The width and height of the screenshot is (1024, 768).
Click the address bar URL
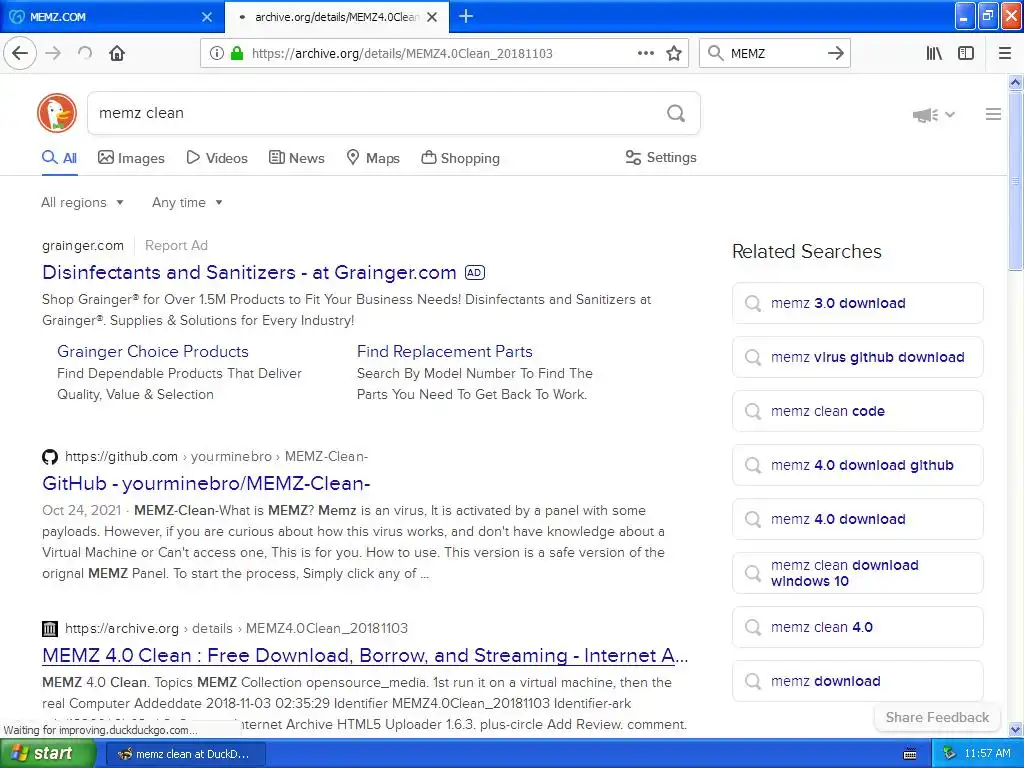coord(402,54)
